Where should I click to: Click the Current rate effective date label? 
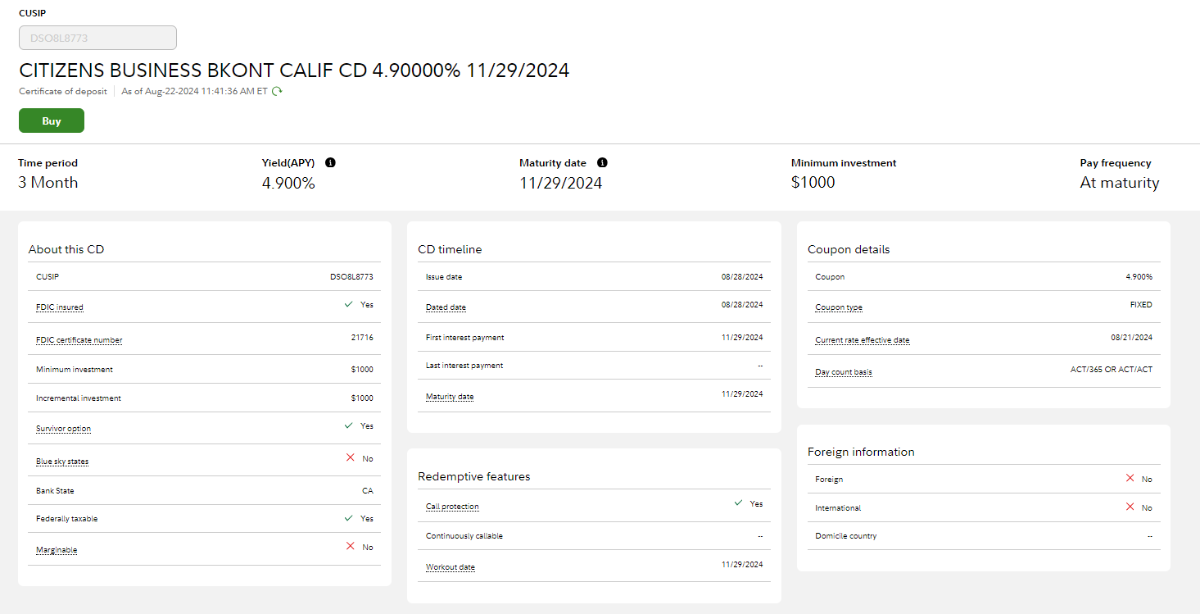click(x=862, y=340)
